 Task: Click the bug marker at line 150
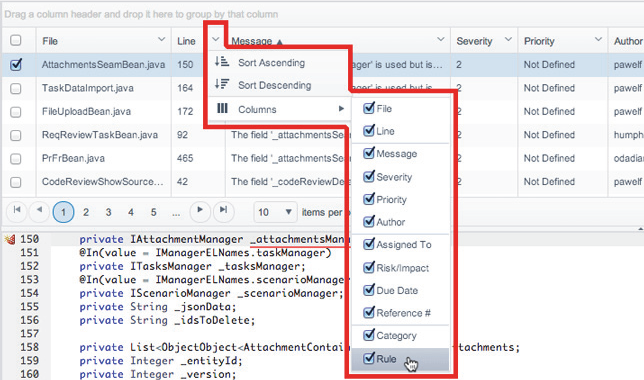pos(9,239)
